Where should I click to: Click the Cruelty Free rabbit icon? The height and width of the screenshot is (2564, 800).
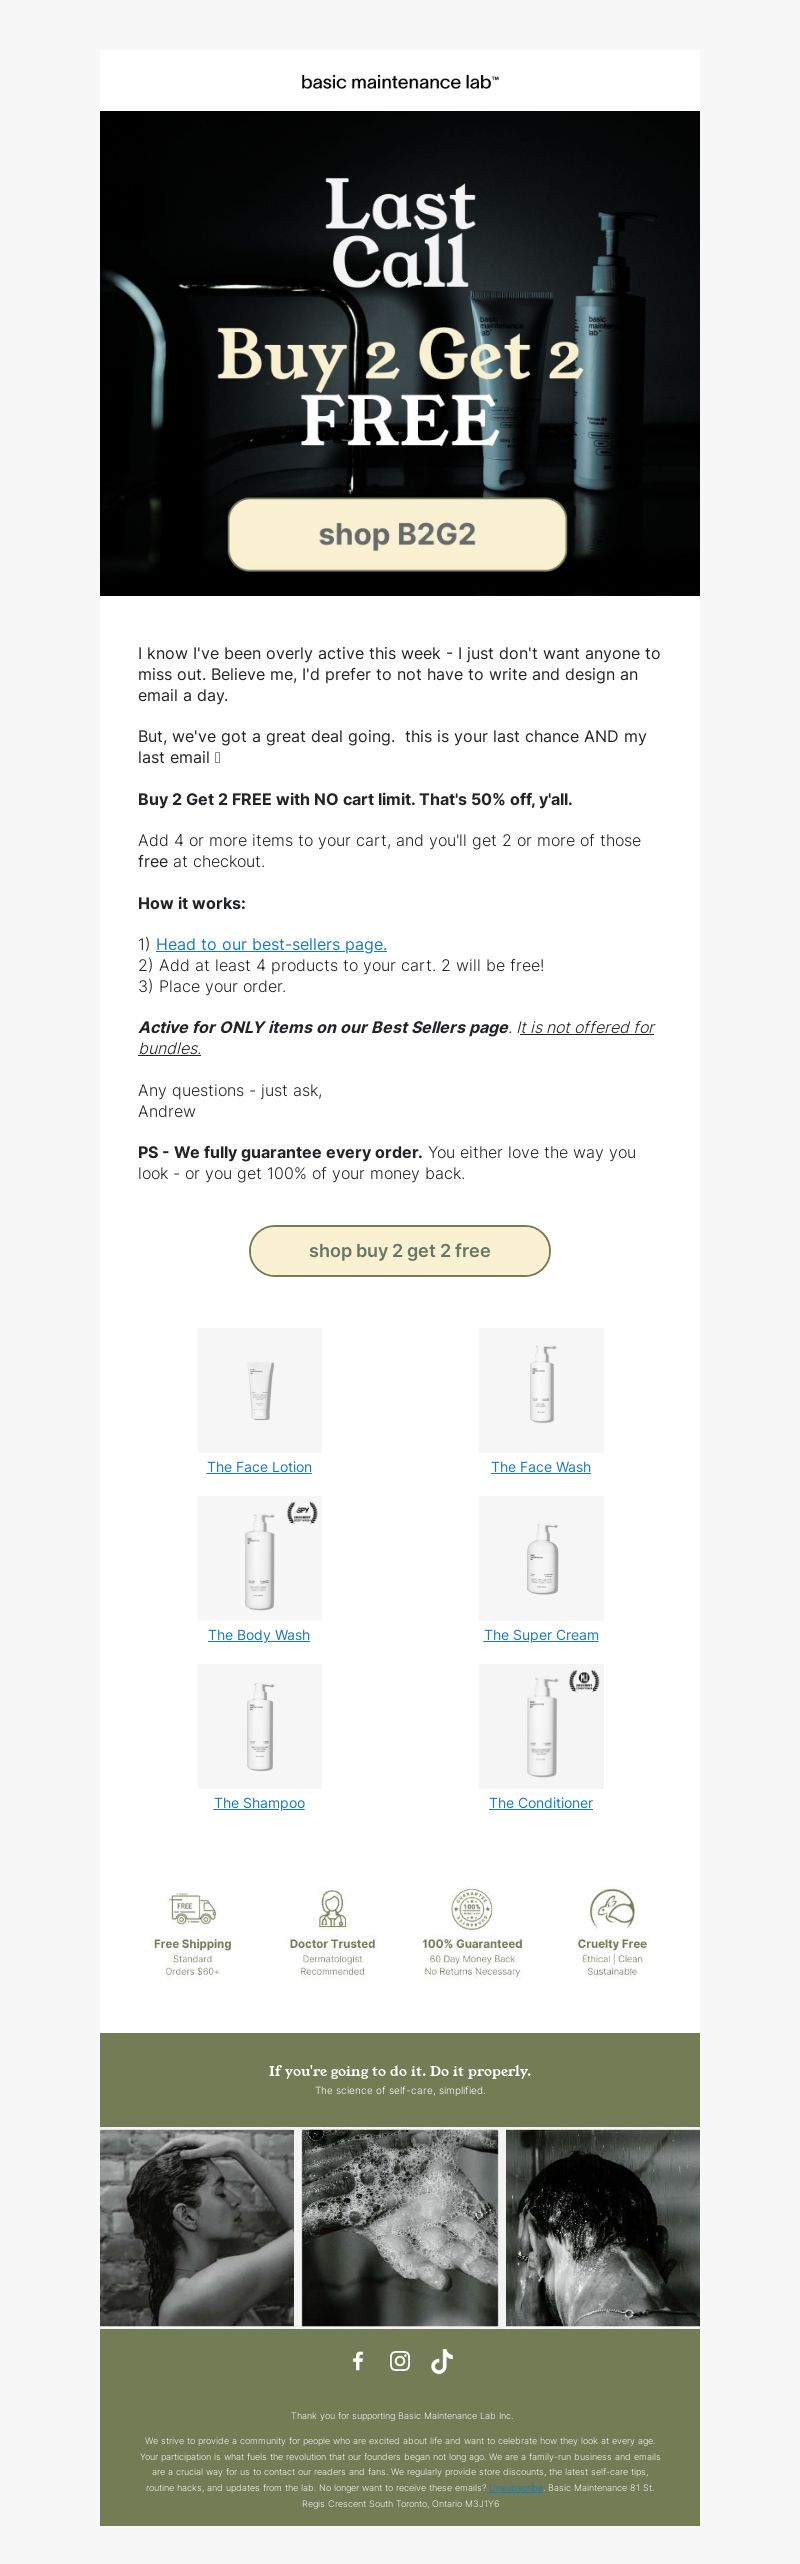pyautogui.click(x=612, y=1908)
